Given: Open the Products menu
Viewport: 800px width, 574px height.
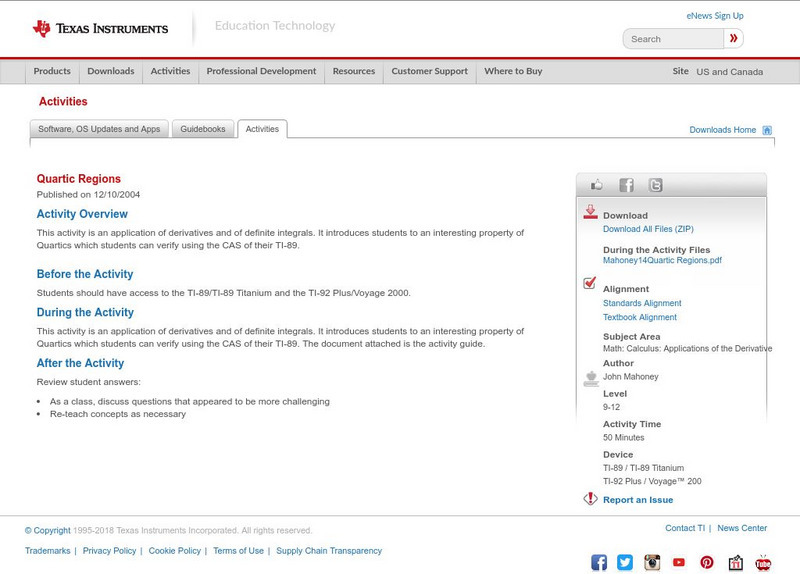Looking at the screenshot, I should pyautogui.click(x=52, y=71).
